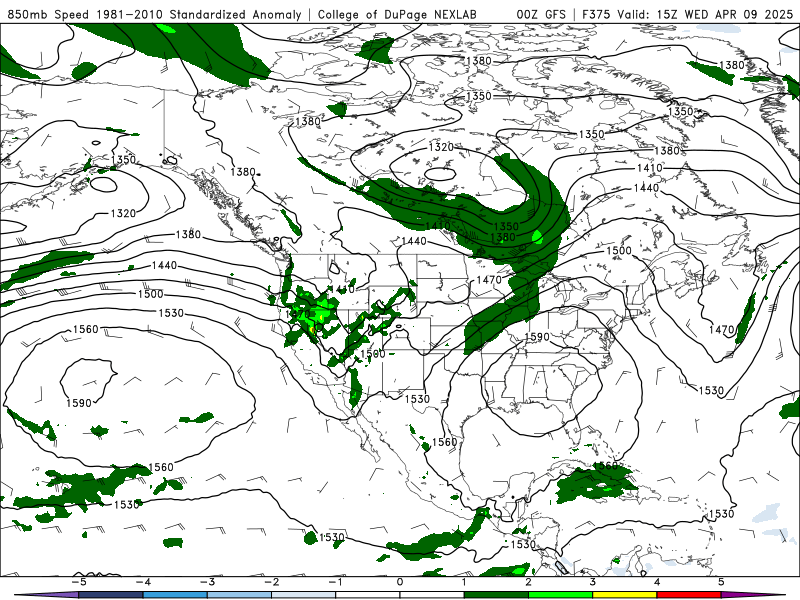Click the 'College of DuPage NEXLAB' header text
Image resolution: width=800 pixels, height=600 pixels.
pos(397,14)
